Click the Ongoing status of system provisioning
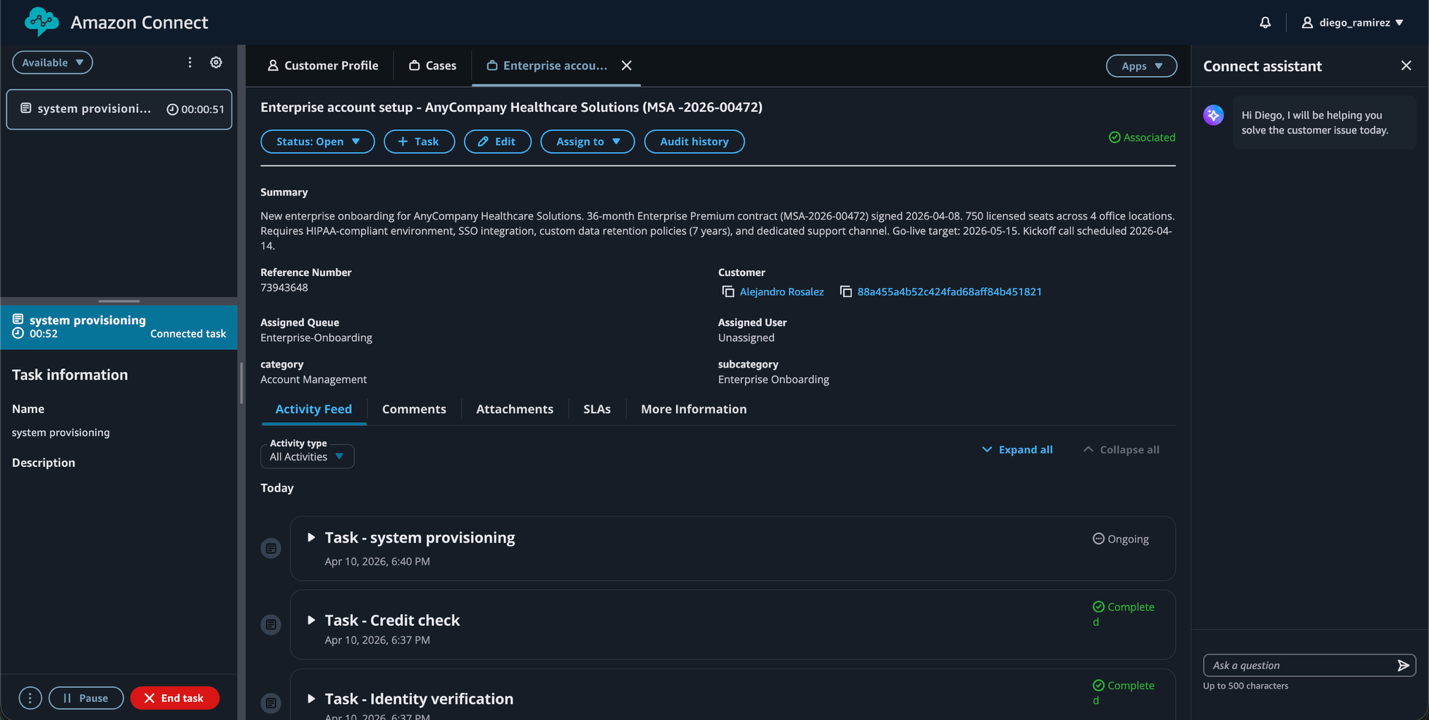Screen dimensions: 1429x720 tap(1121, 539)
